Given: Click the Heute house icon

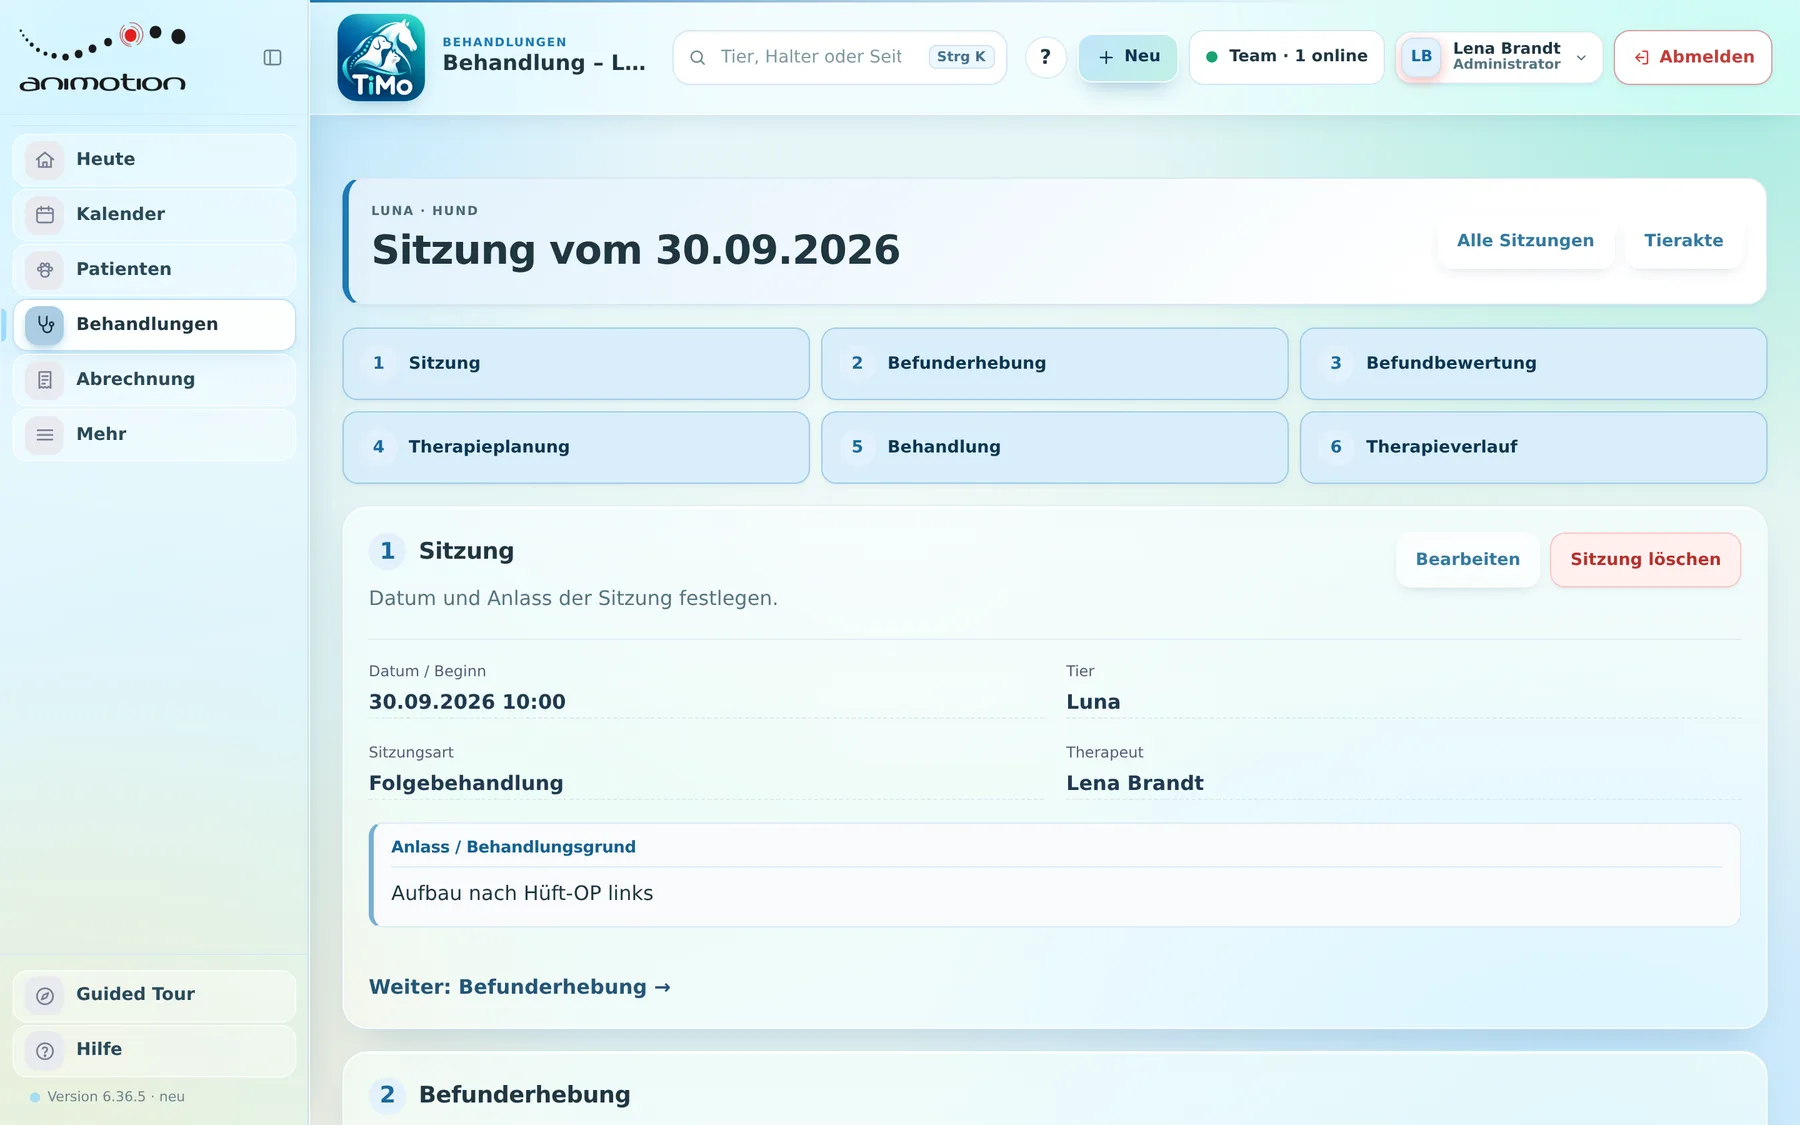Looking at the screenshot, I should coord(45,160).
